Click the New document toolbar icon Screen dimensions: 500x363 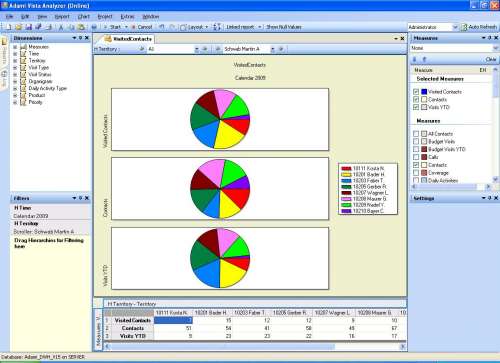[x=9, y=27]
